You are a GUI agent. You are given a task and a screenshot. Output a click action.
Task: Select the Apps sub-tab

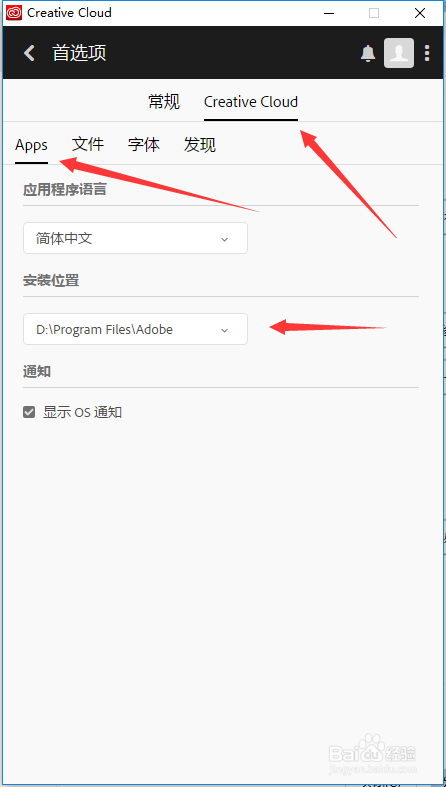coord(31,145)
